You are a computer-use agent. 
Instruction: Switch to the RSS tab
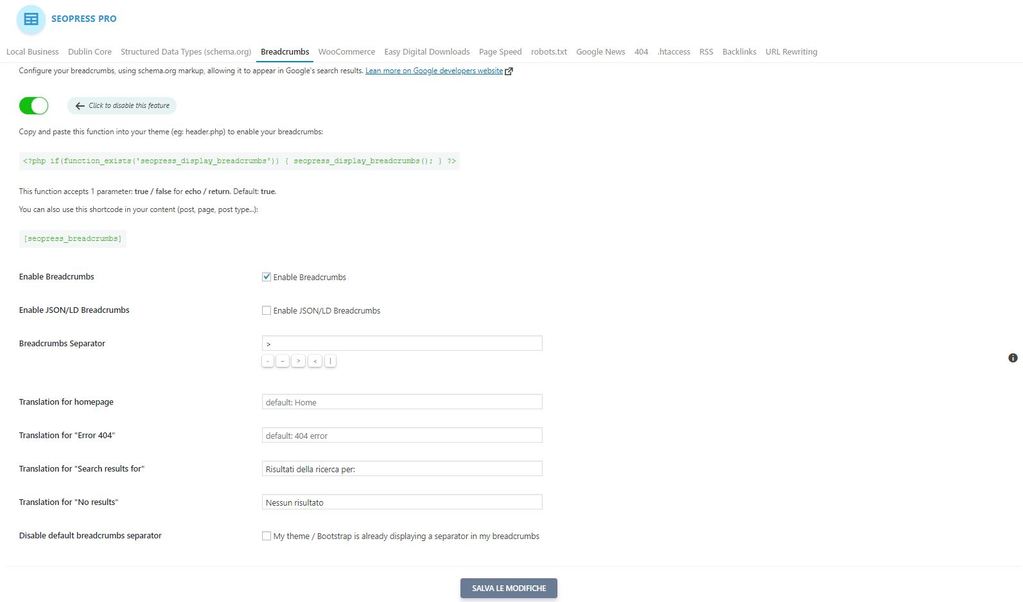[706, 52]
